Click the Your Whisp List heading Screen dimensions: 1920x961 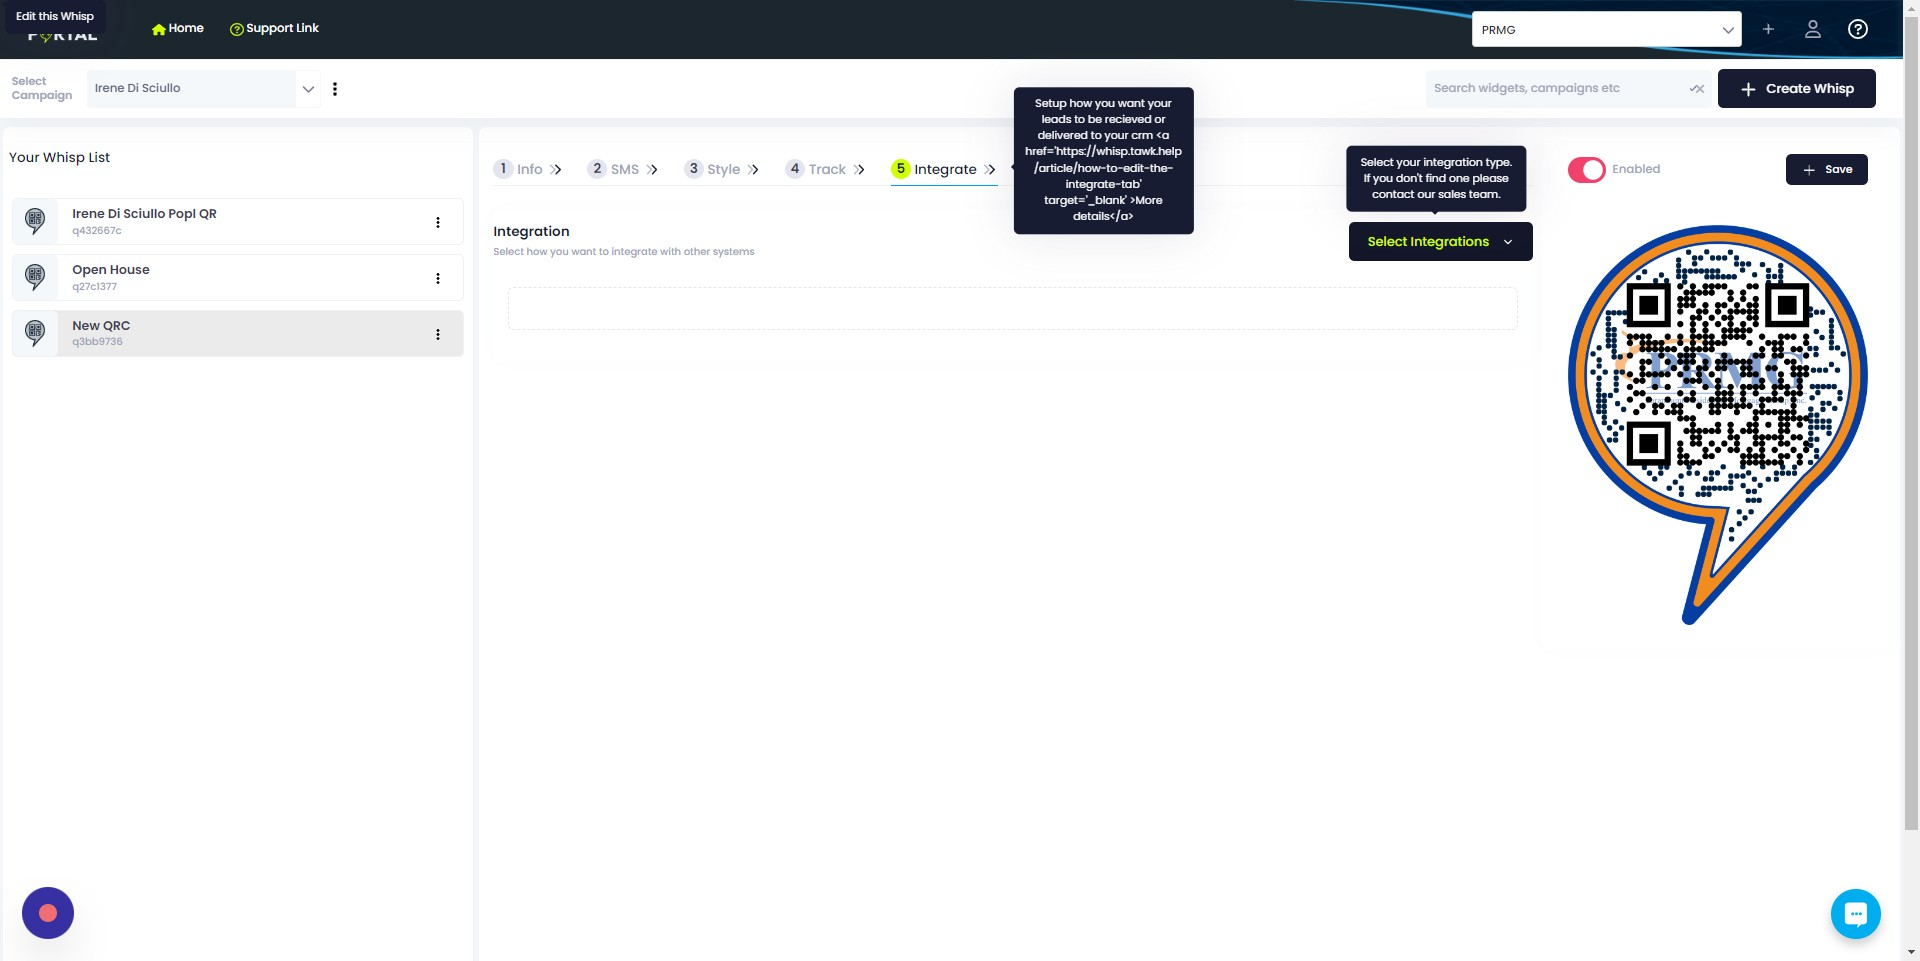tap(60, 157)
